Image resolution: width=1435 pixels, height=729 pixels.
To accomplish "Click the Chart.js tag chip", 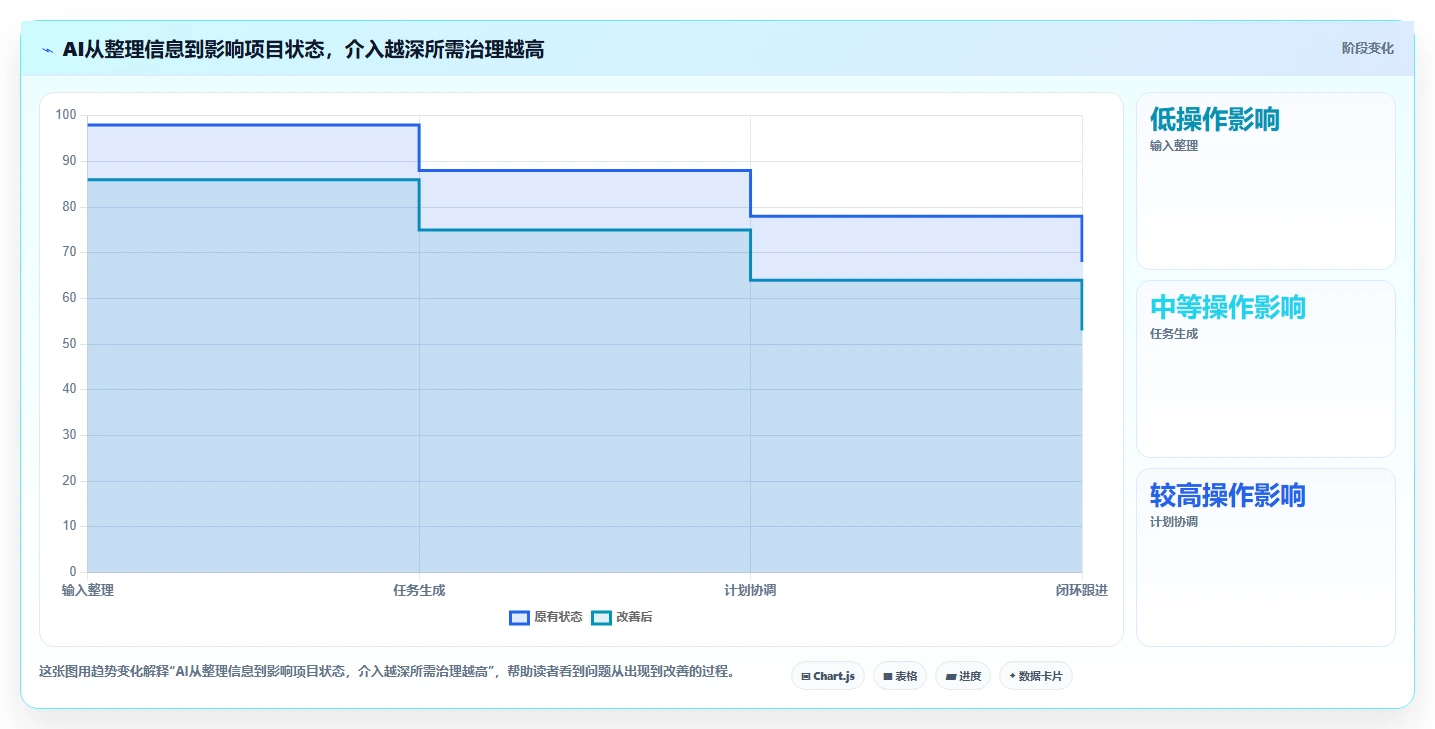I will 828,676.
